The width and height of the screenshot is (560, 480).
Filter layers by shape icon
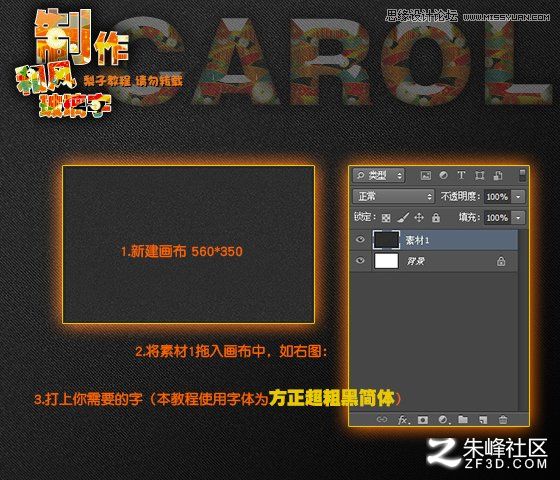pyautogui.click(x=480, y=175)
